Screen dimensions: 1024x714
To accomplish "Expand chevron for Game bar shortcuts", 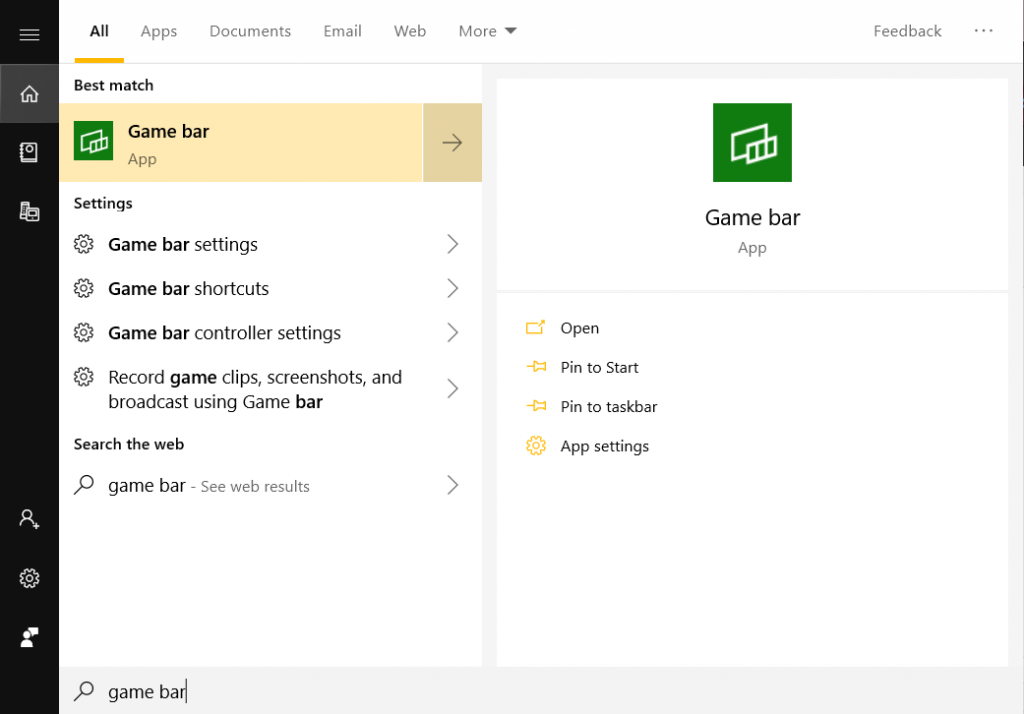I will (453, 288).
